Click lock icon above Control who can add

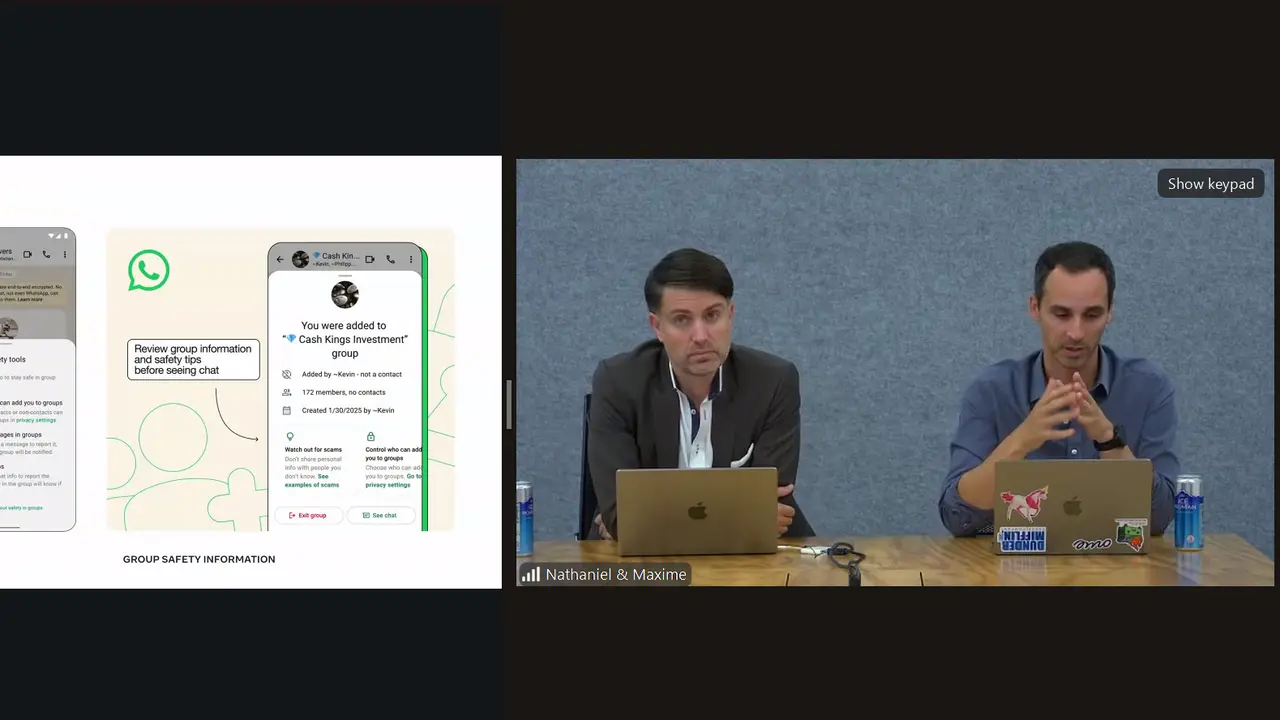[370, 437]
